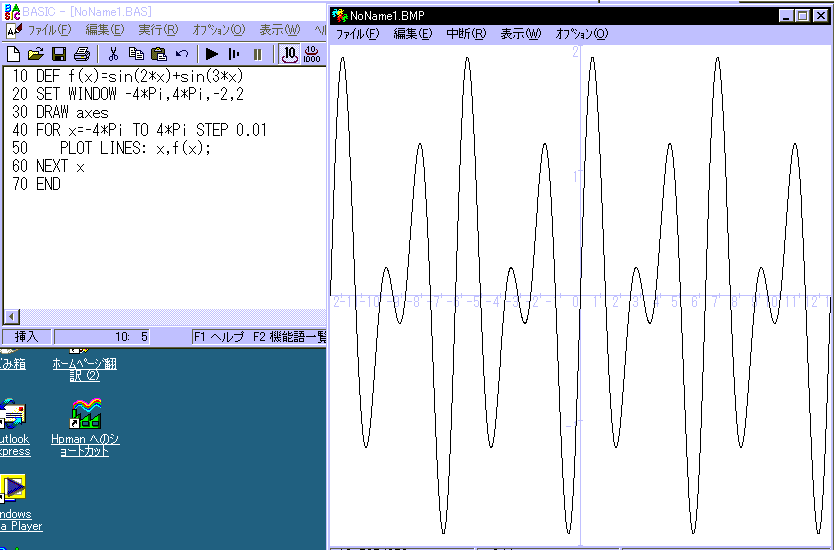The width and height of the screenshot is (834, 550).
Task: Open 表示(W) menu in BASIC editor
Action: pyautogui.click(x=280, y=30)
